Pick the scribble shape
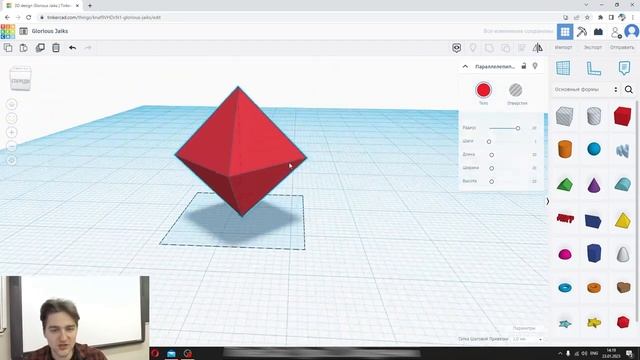Image resolution: width=640 pixels, height=360 pixels. [622, 150]
